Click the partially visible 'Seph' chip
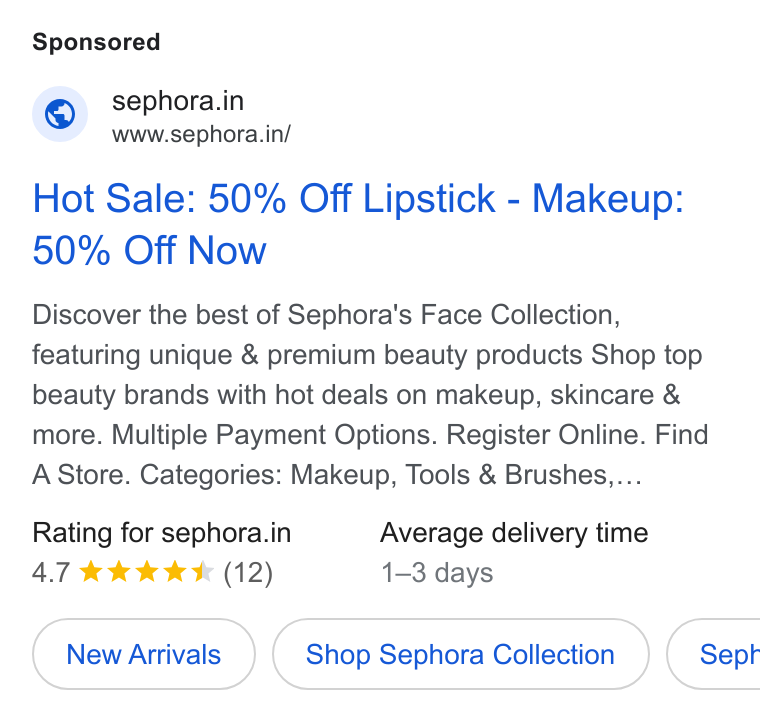This screenshot has height=722, width=760. click(713, 654)
